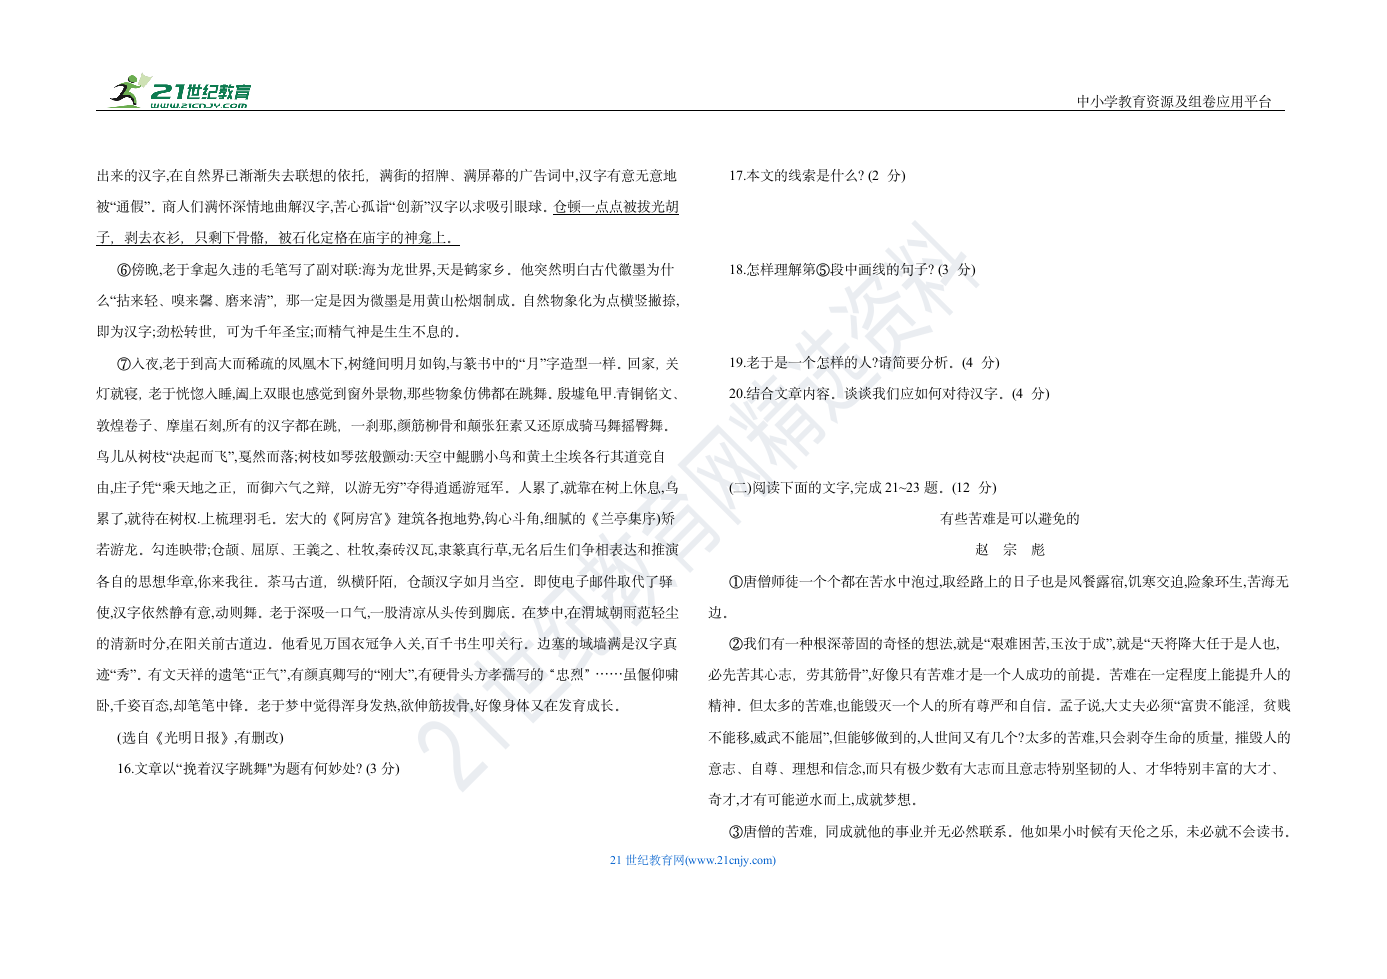Click the first line starting 出来的汉字,在自然界
This screenshot has width=1387, height=979.
click(x=387, y=176)
